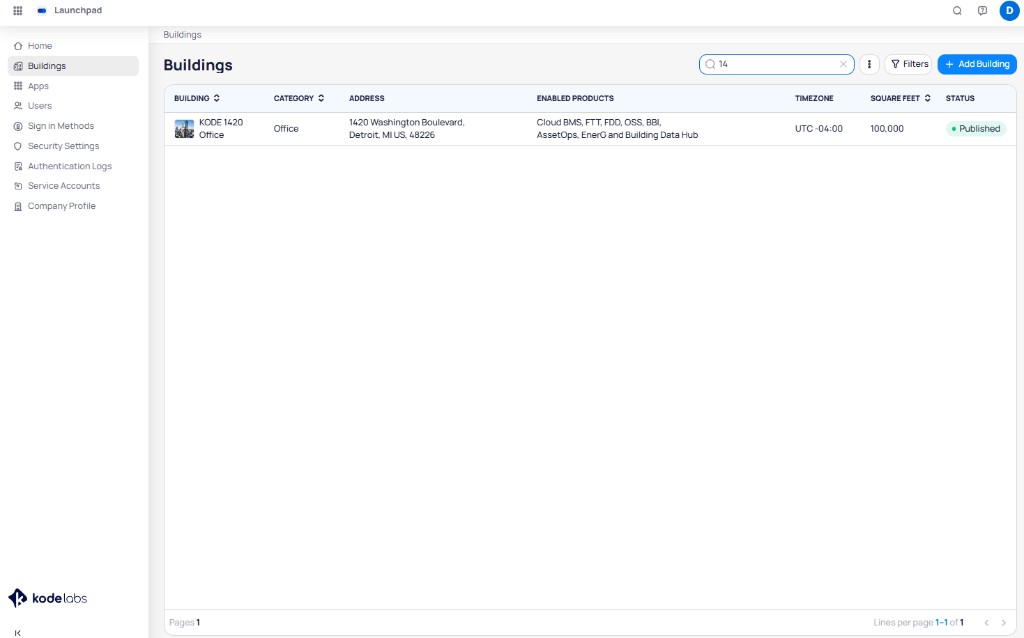
Task: Focus the Buildings search input field
Action: [776, 64]
